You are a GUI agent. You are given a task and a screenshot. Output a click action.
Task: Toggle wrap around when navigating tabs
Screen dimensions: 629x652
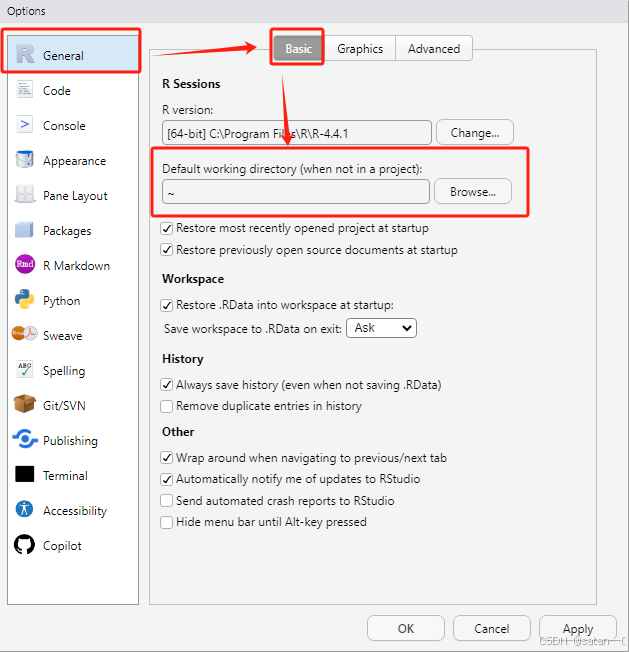click(x=167, y=458)
